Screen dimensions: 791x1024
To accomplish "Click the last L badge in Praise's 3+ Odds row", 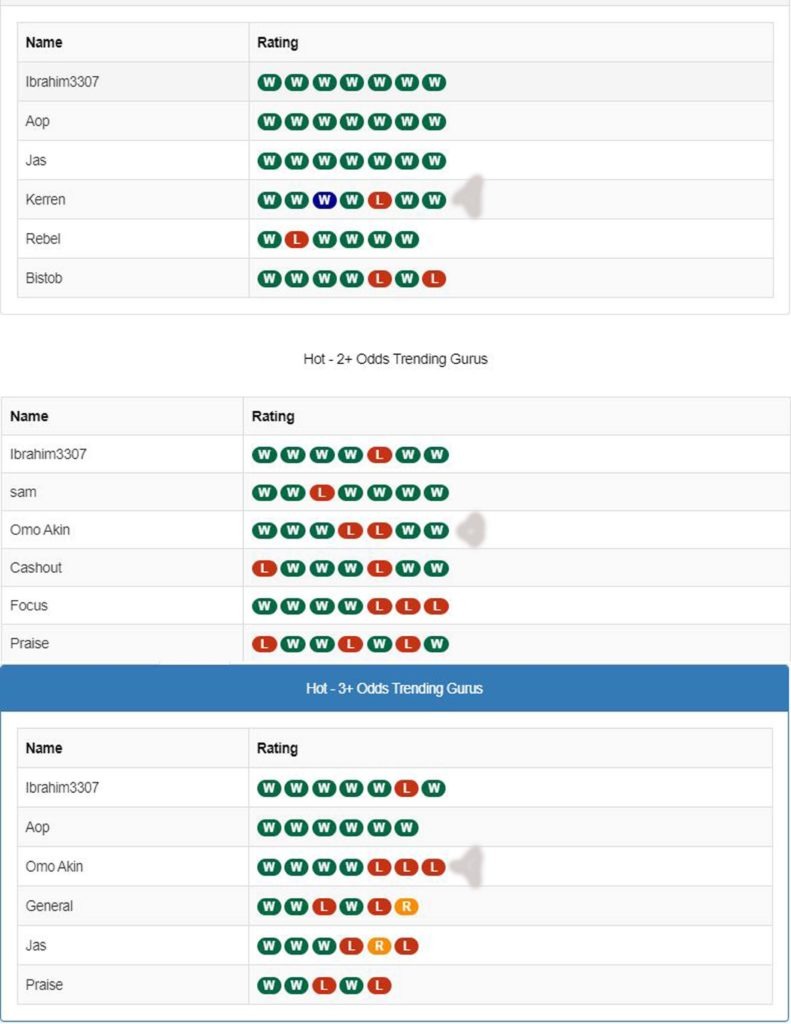I will (x=379, y=985).
